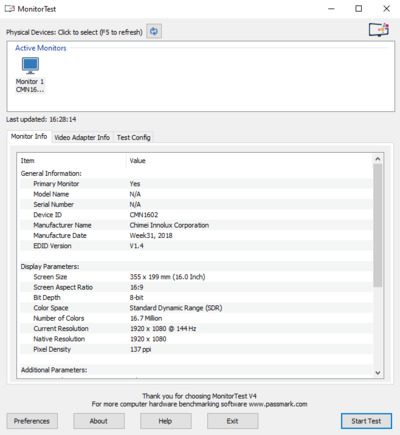Click the About button
This screenshot has height=435, width=400.
coord(99,421)
